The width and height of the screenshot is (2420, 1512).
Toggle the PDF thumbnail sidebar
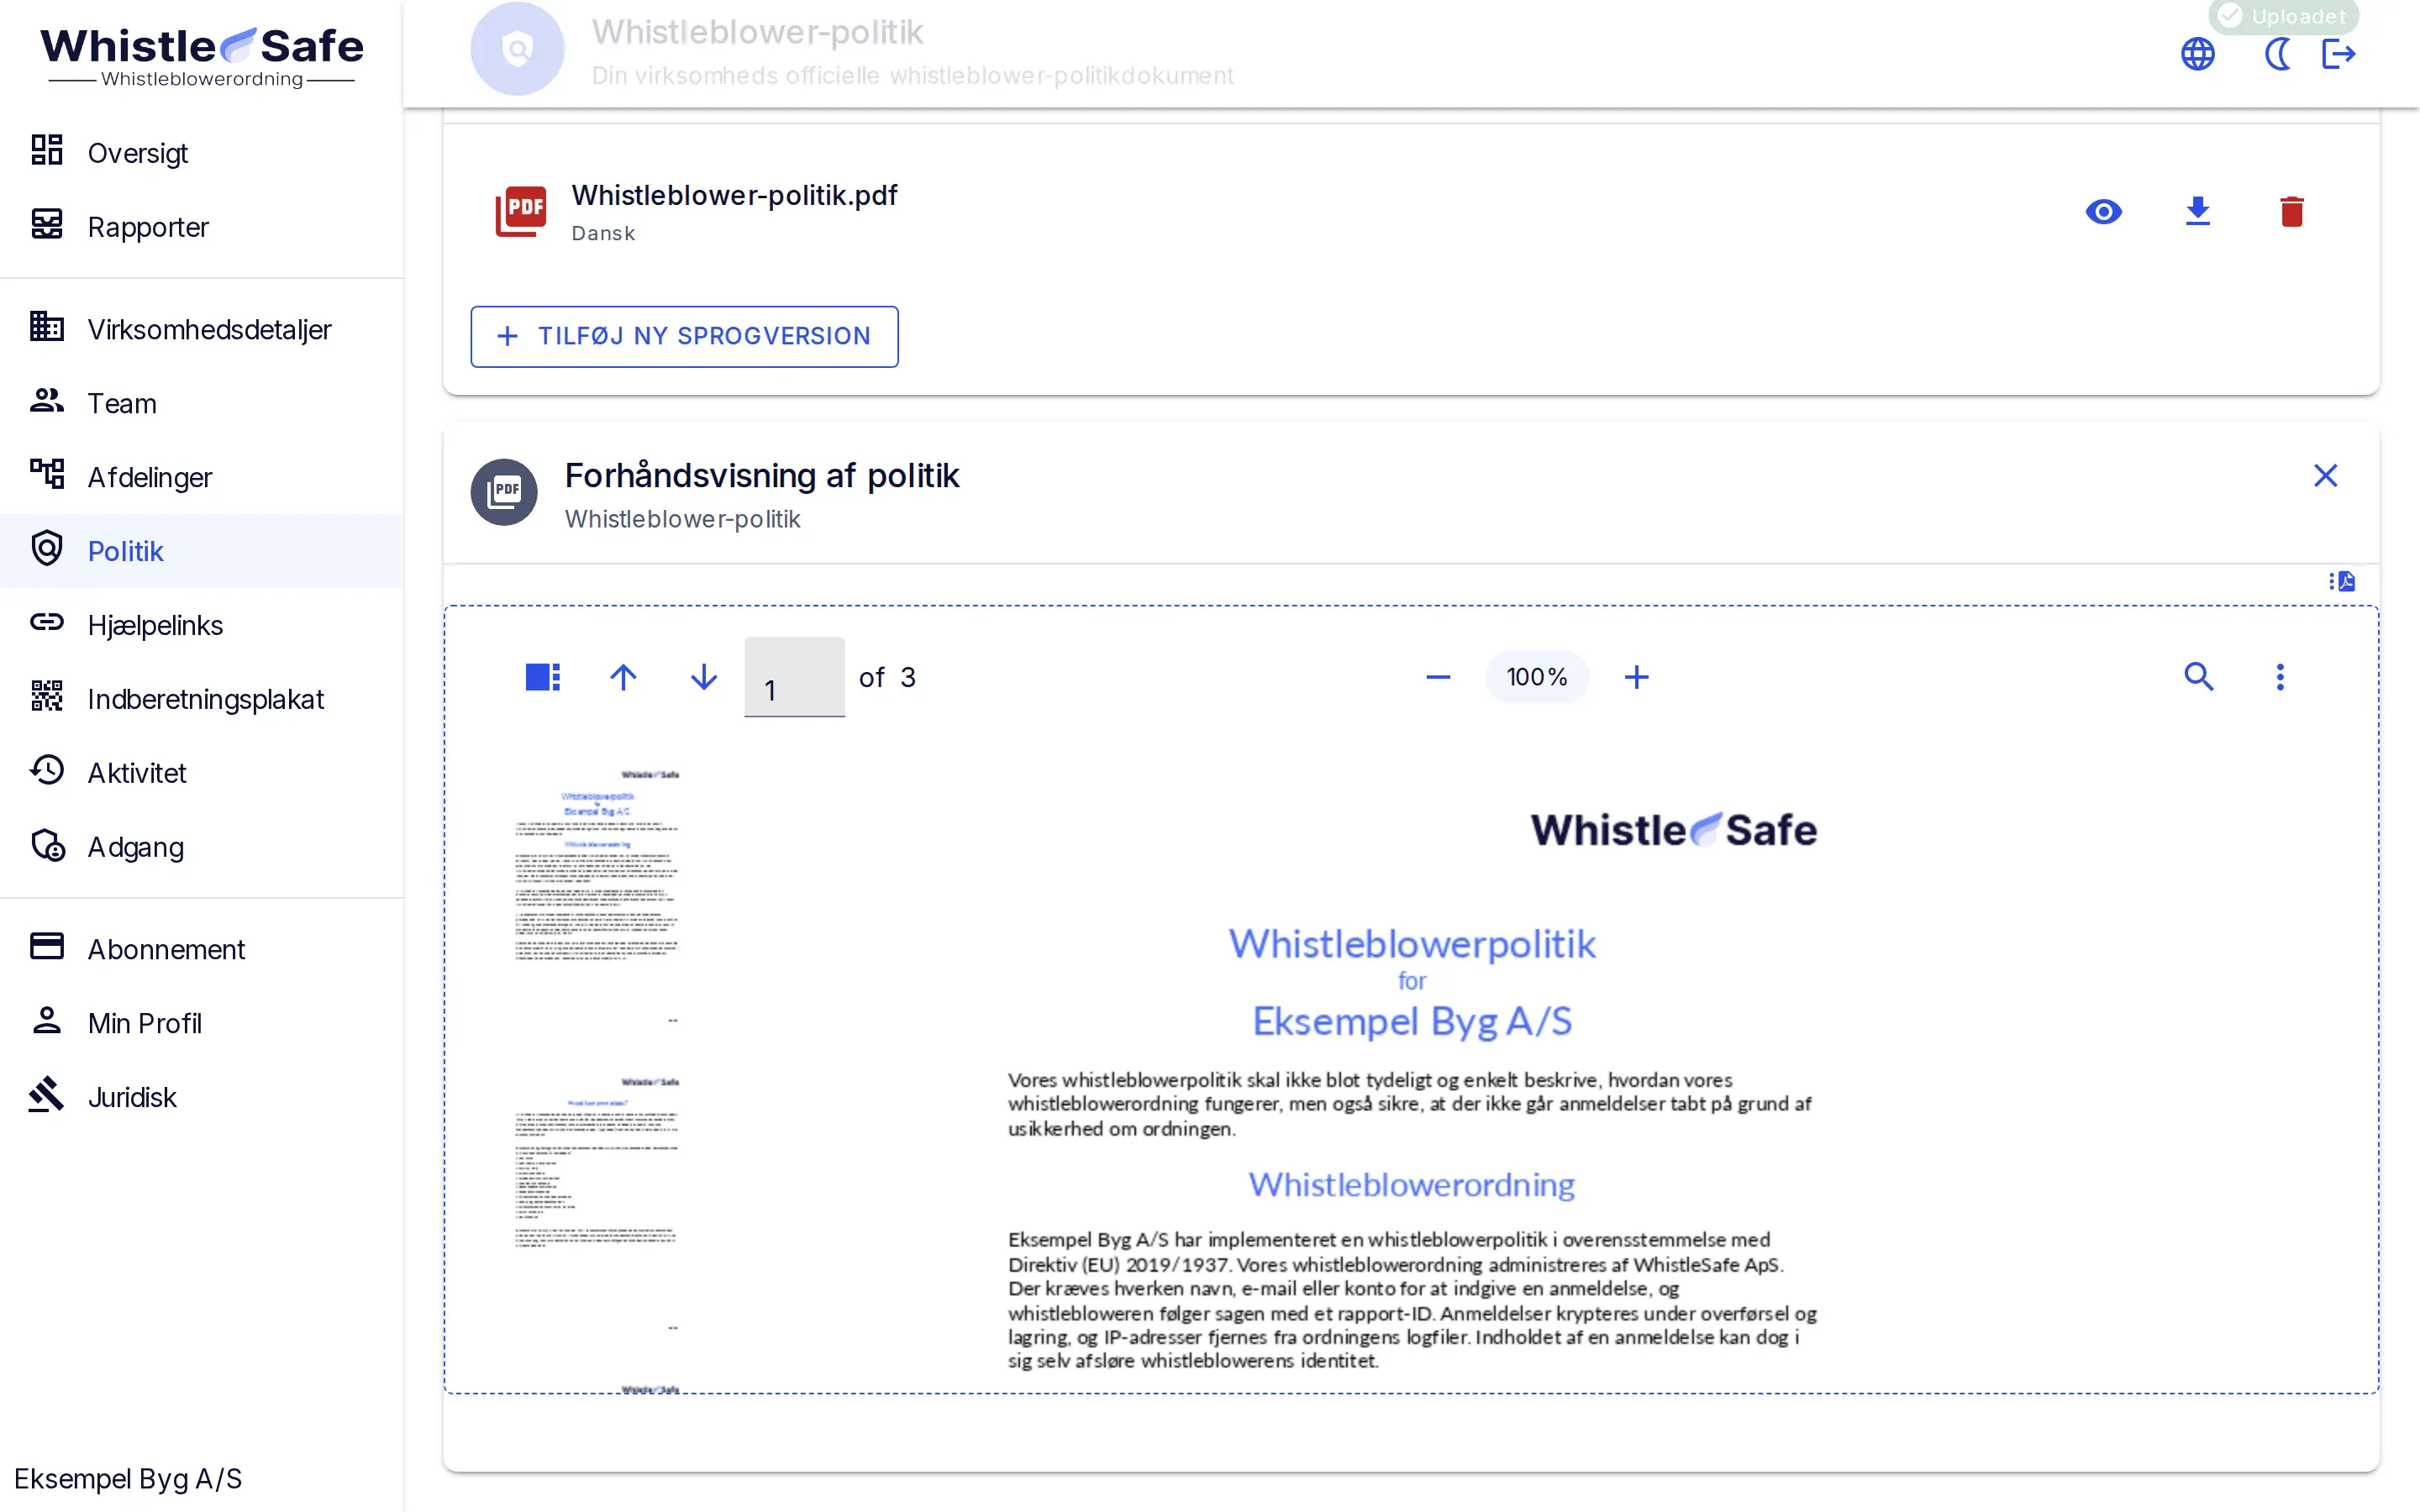(x=543, y=677)
